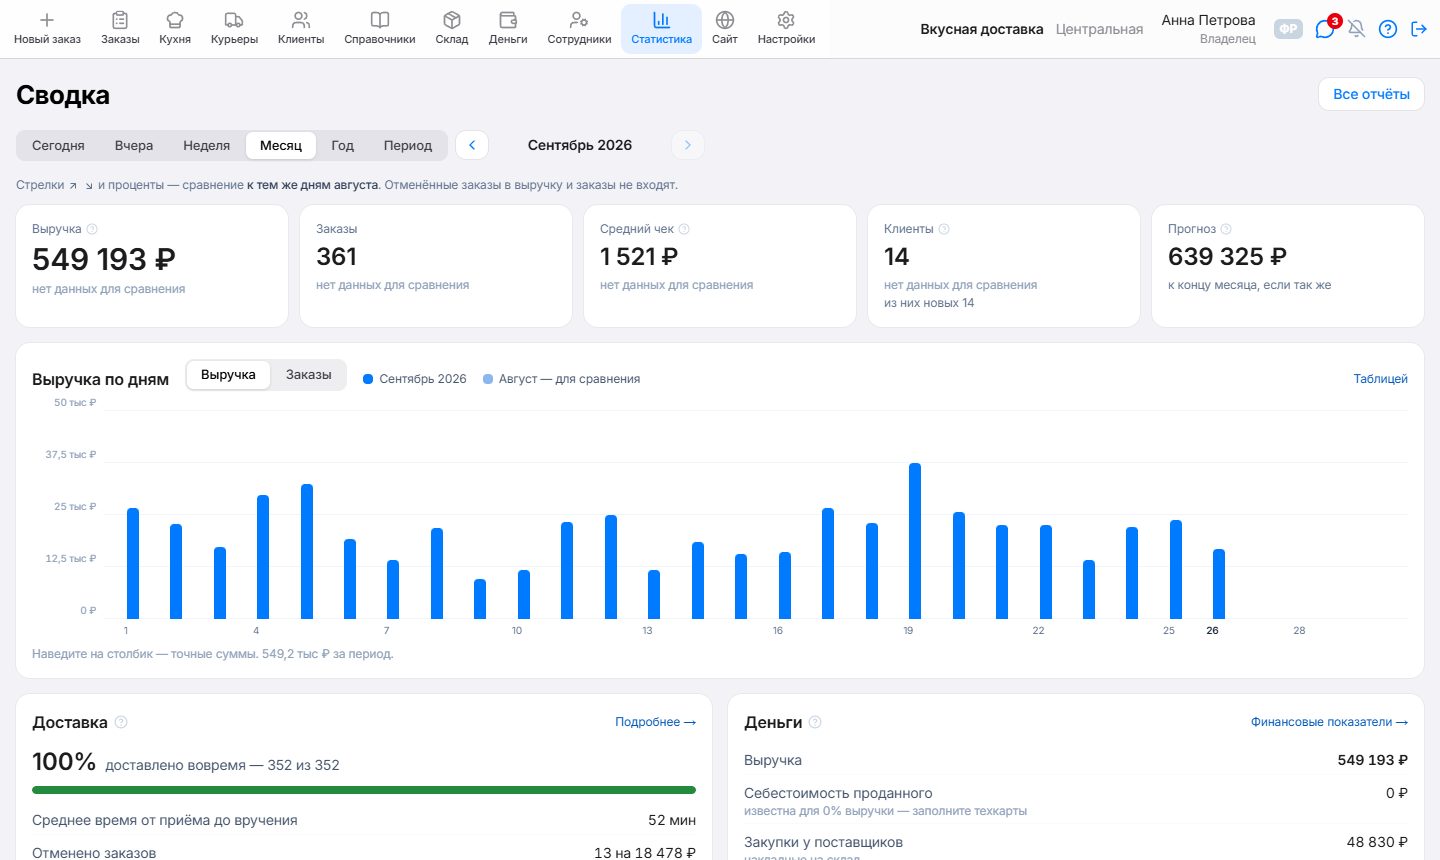1440x860 pixels.
Task: Open the Клиенты section
Action: 301,29
